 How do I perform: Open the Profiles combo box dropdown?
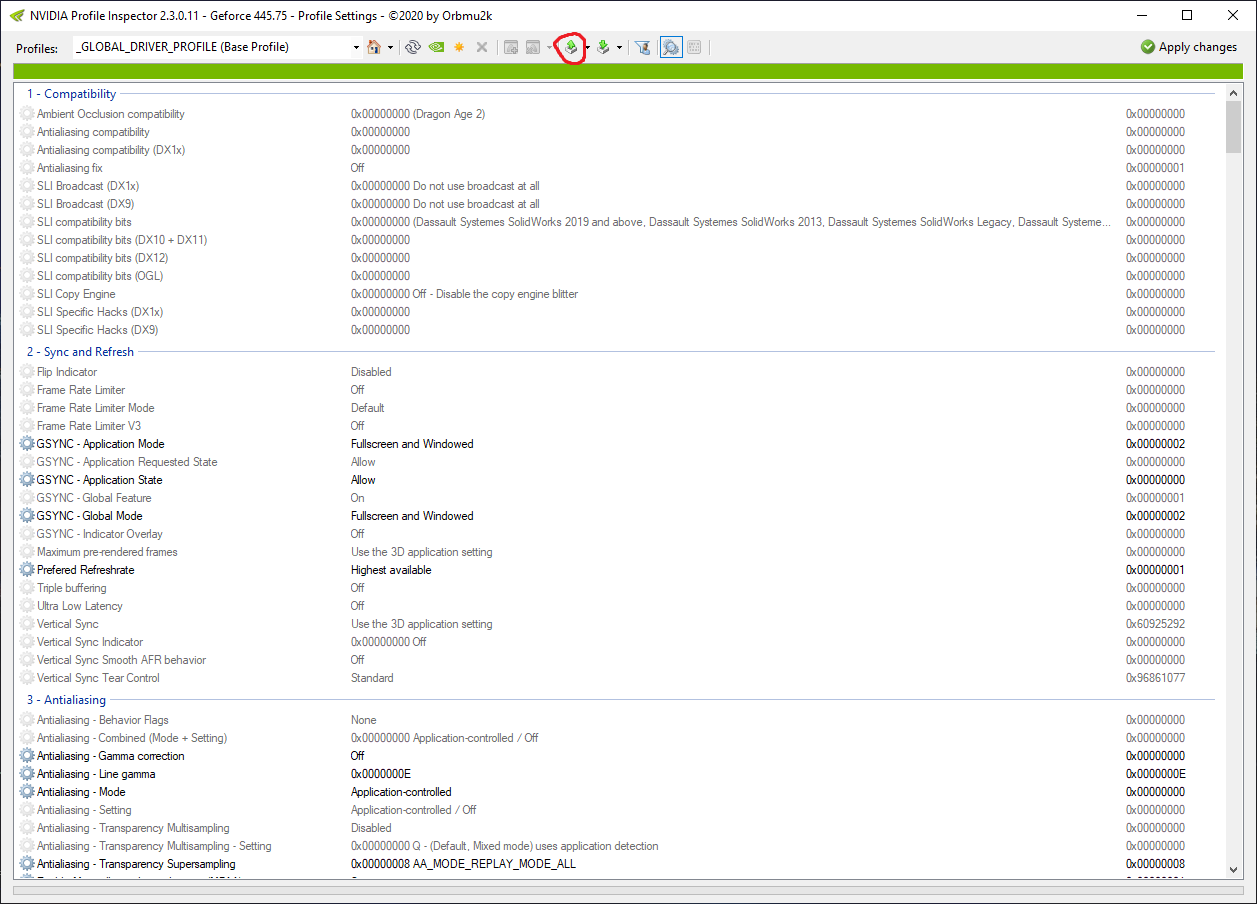tap(357, 47)
